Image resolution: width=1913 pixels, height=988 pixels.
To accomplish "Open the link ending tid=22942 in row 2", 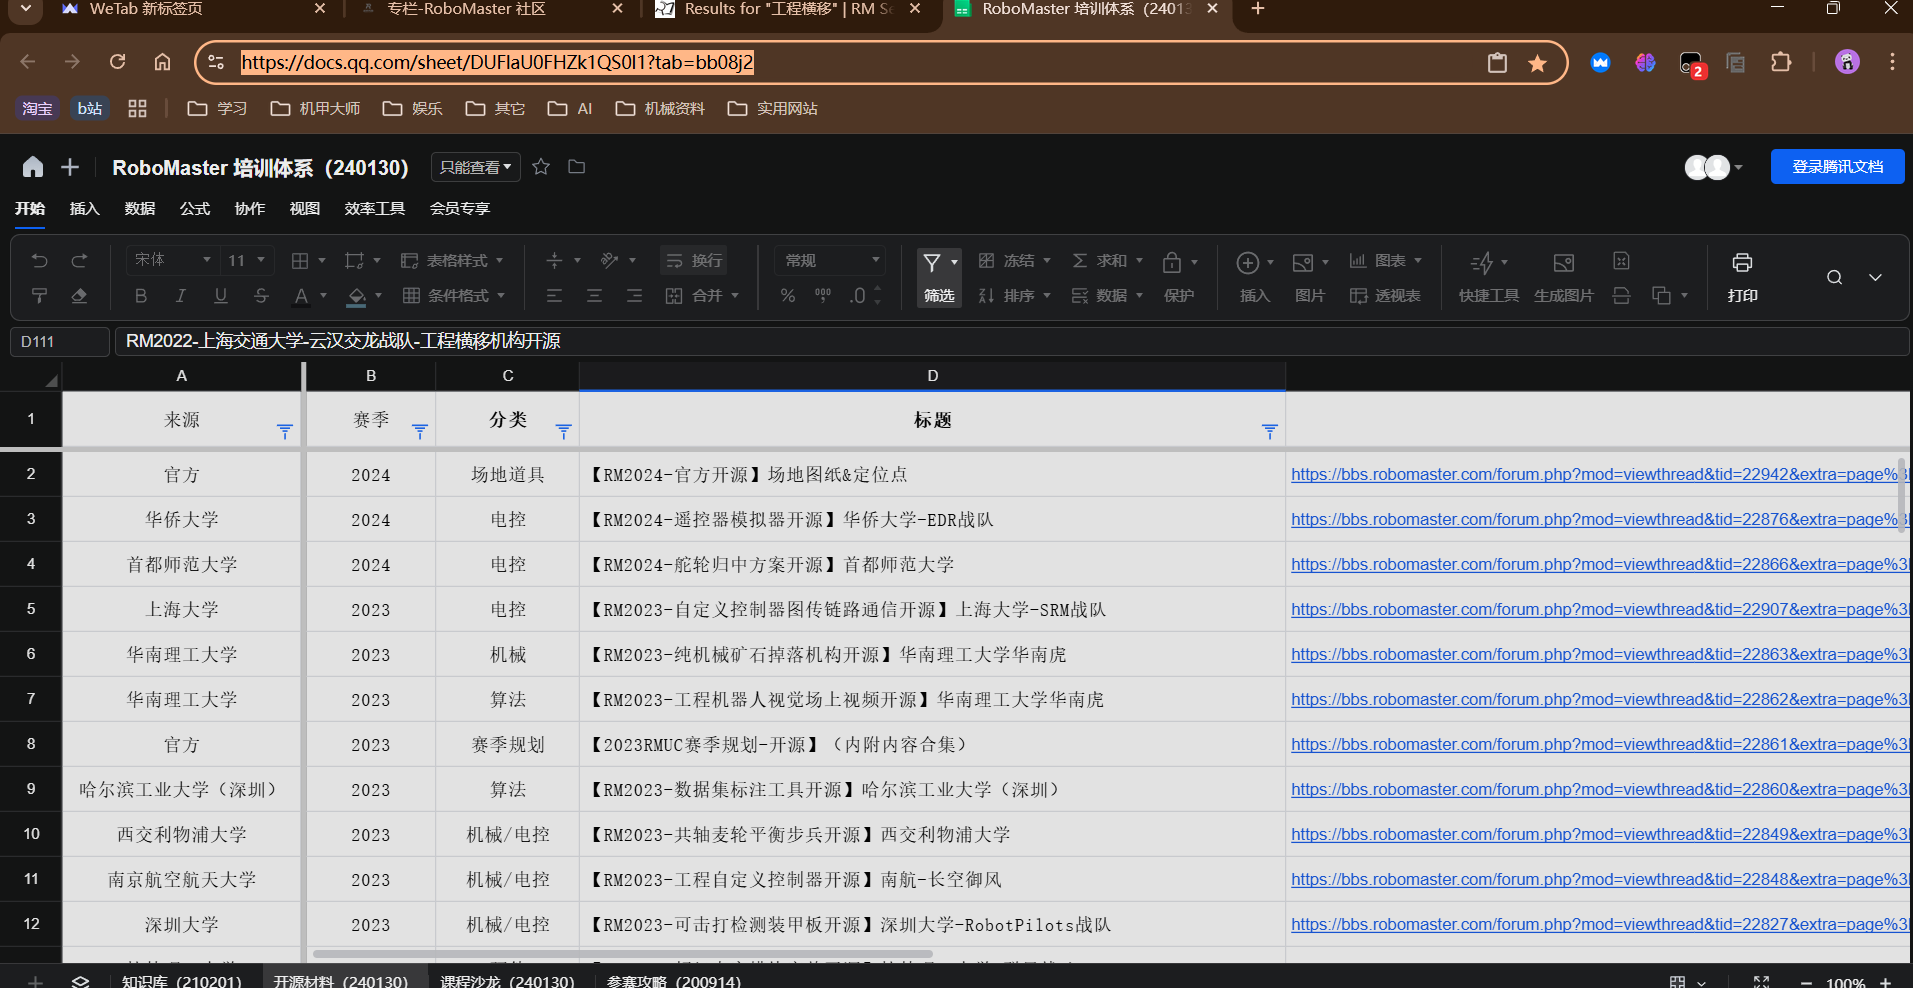I will [1597, 475].
